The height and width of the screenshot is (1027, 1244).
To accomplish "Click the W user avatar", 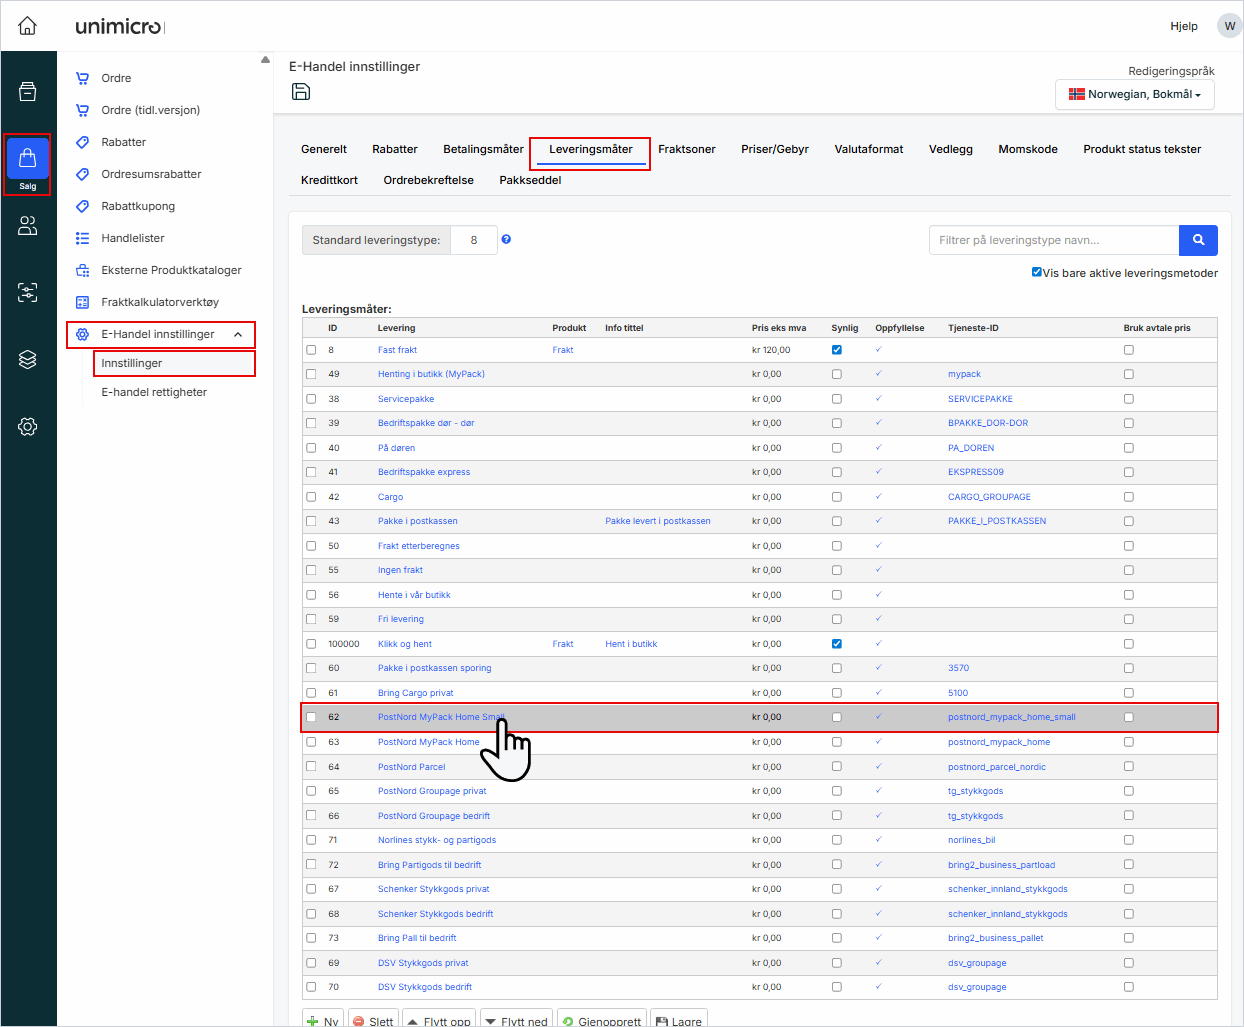I will (1229, 26).
